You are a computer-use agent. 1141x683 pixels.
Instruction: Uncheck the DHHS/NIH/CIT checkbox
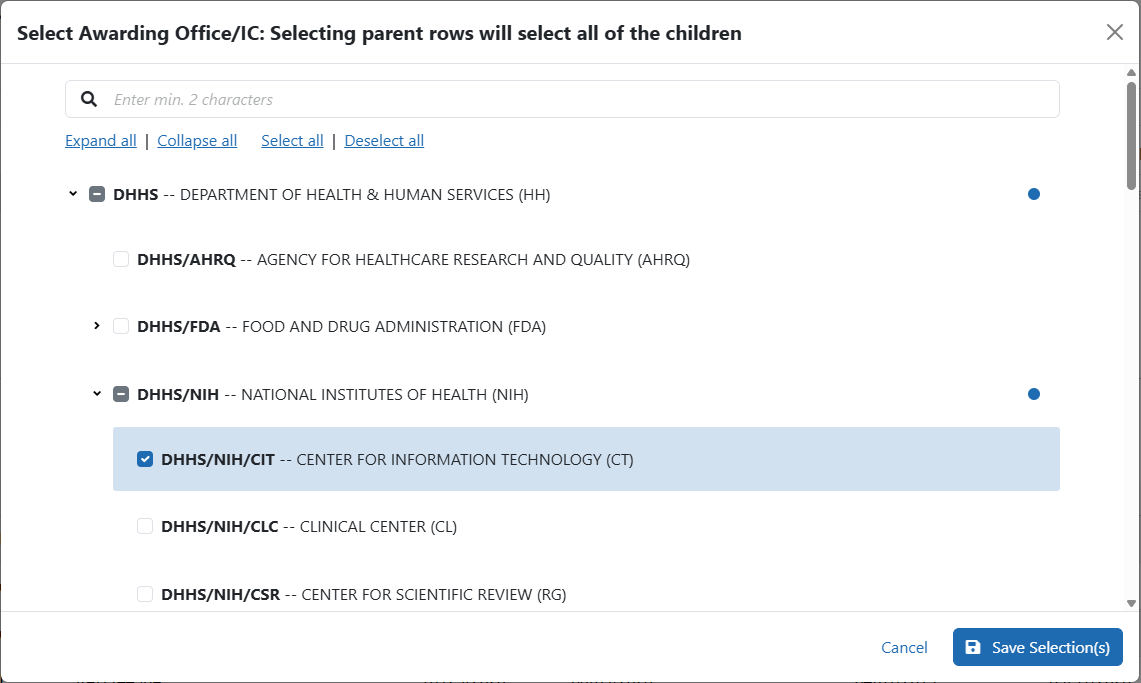145,460
